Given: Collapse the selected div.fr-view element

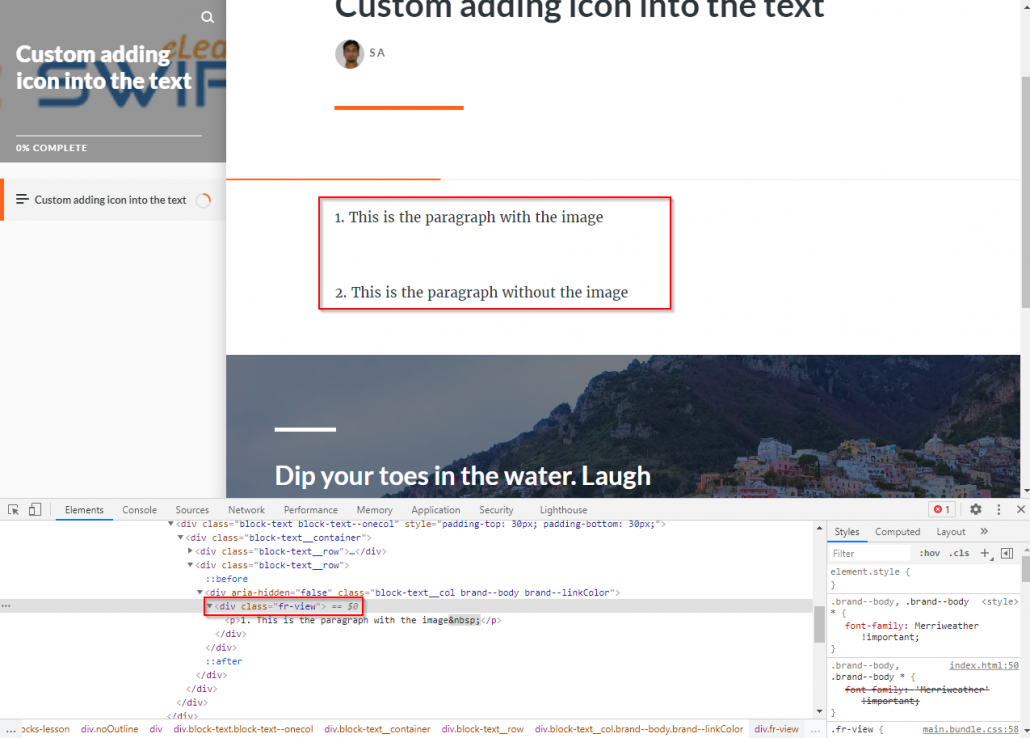Looking at the screenshot, I should tap(210, 606).
